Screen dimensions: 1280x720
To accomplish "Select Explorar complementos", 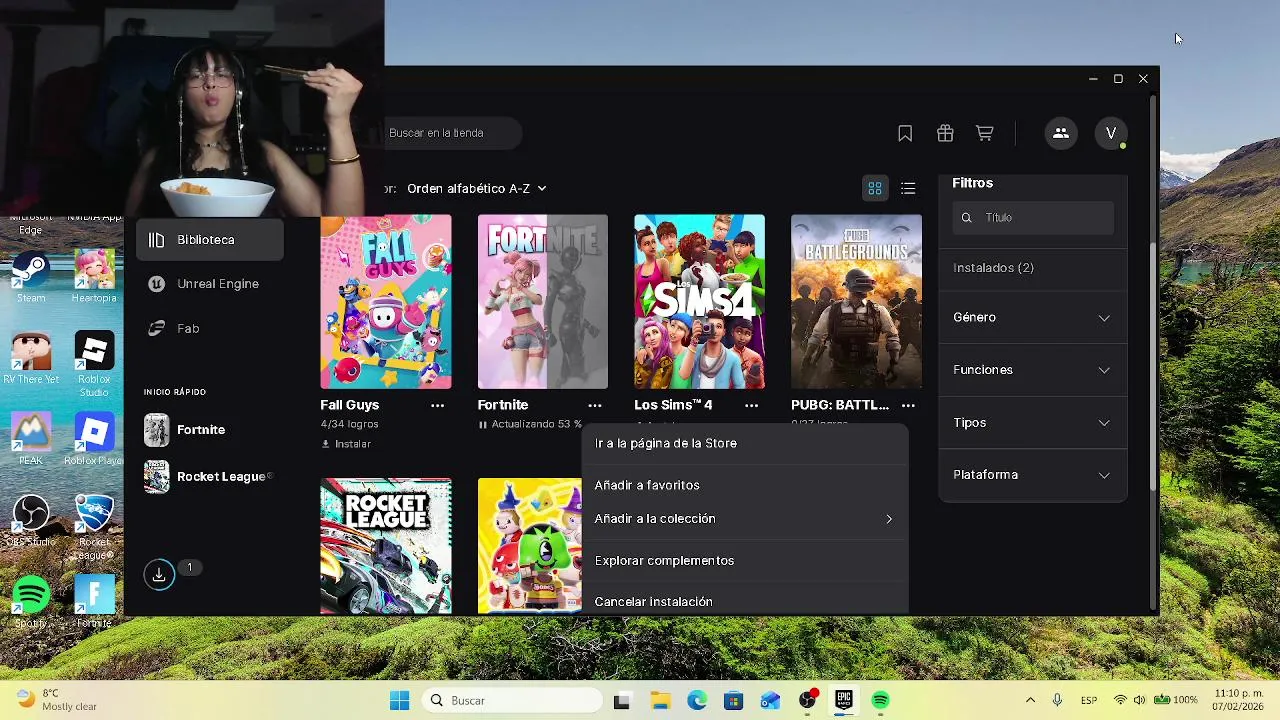I will tap(745, 561).
